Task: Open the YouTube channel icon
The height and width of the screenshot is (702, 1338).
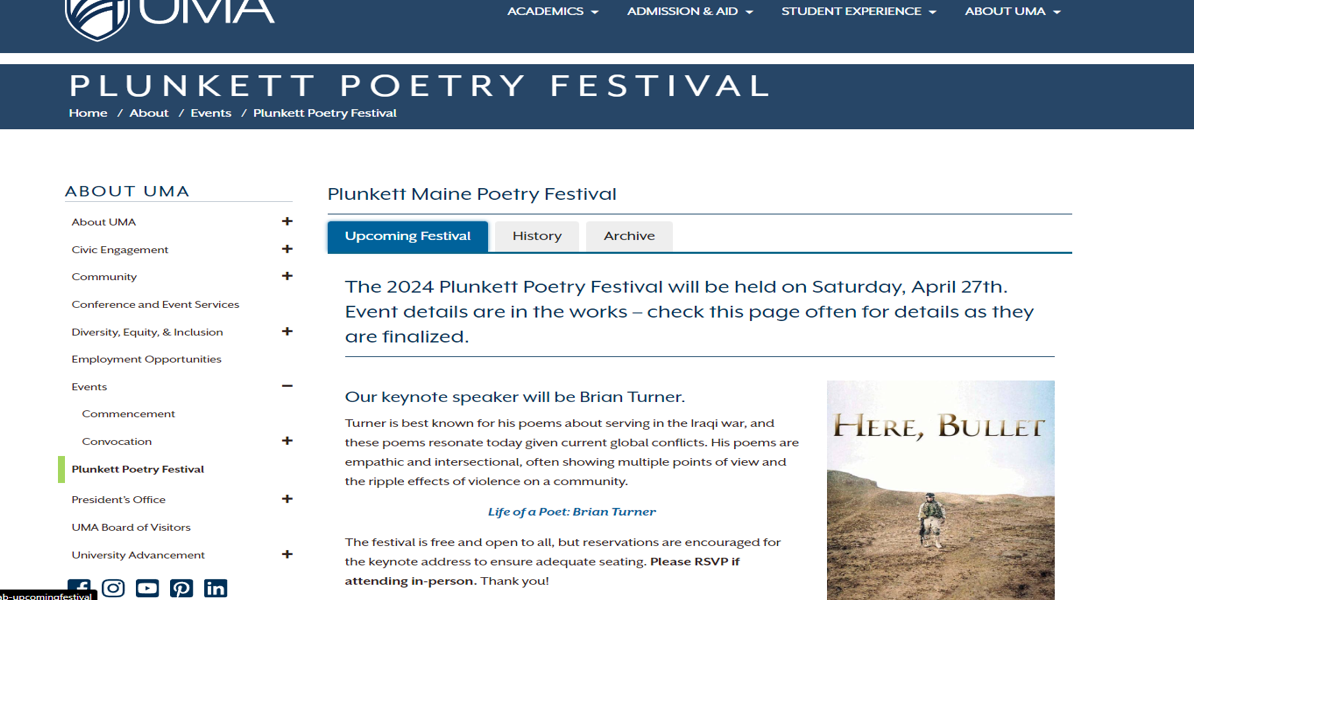Action: (x=147, y=588)
